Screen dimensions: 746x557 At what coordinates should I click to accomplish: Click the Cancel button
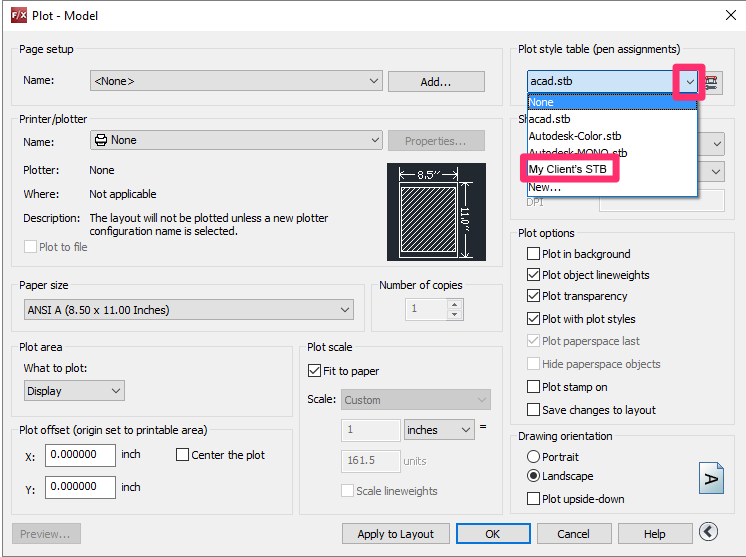pos(574,534)
